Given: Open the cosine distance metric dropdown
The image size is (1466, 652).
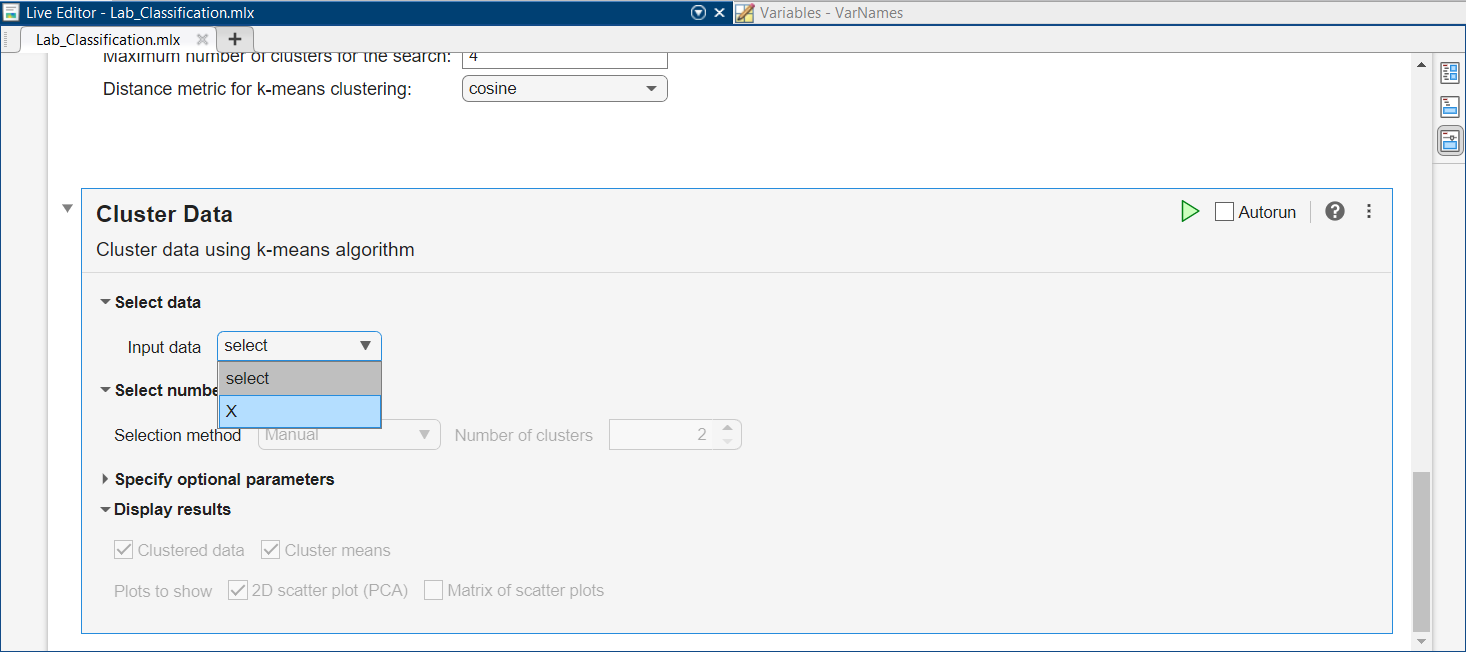Looking at the screenshot, I should click(564, 89).
